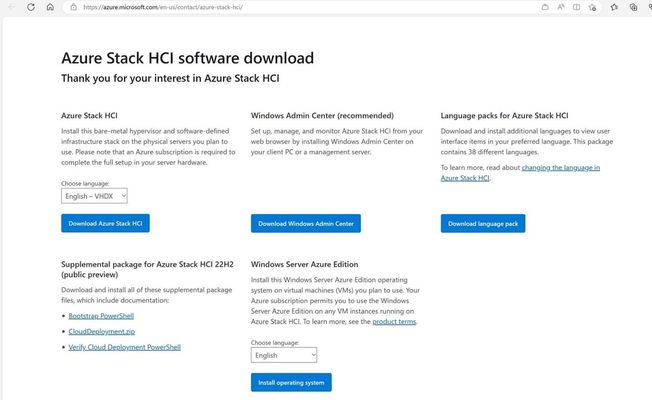652x400 pixels.
Task: Click 'Windows Admin Center (recommended)' heading
Action: (322, 116)
